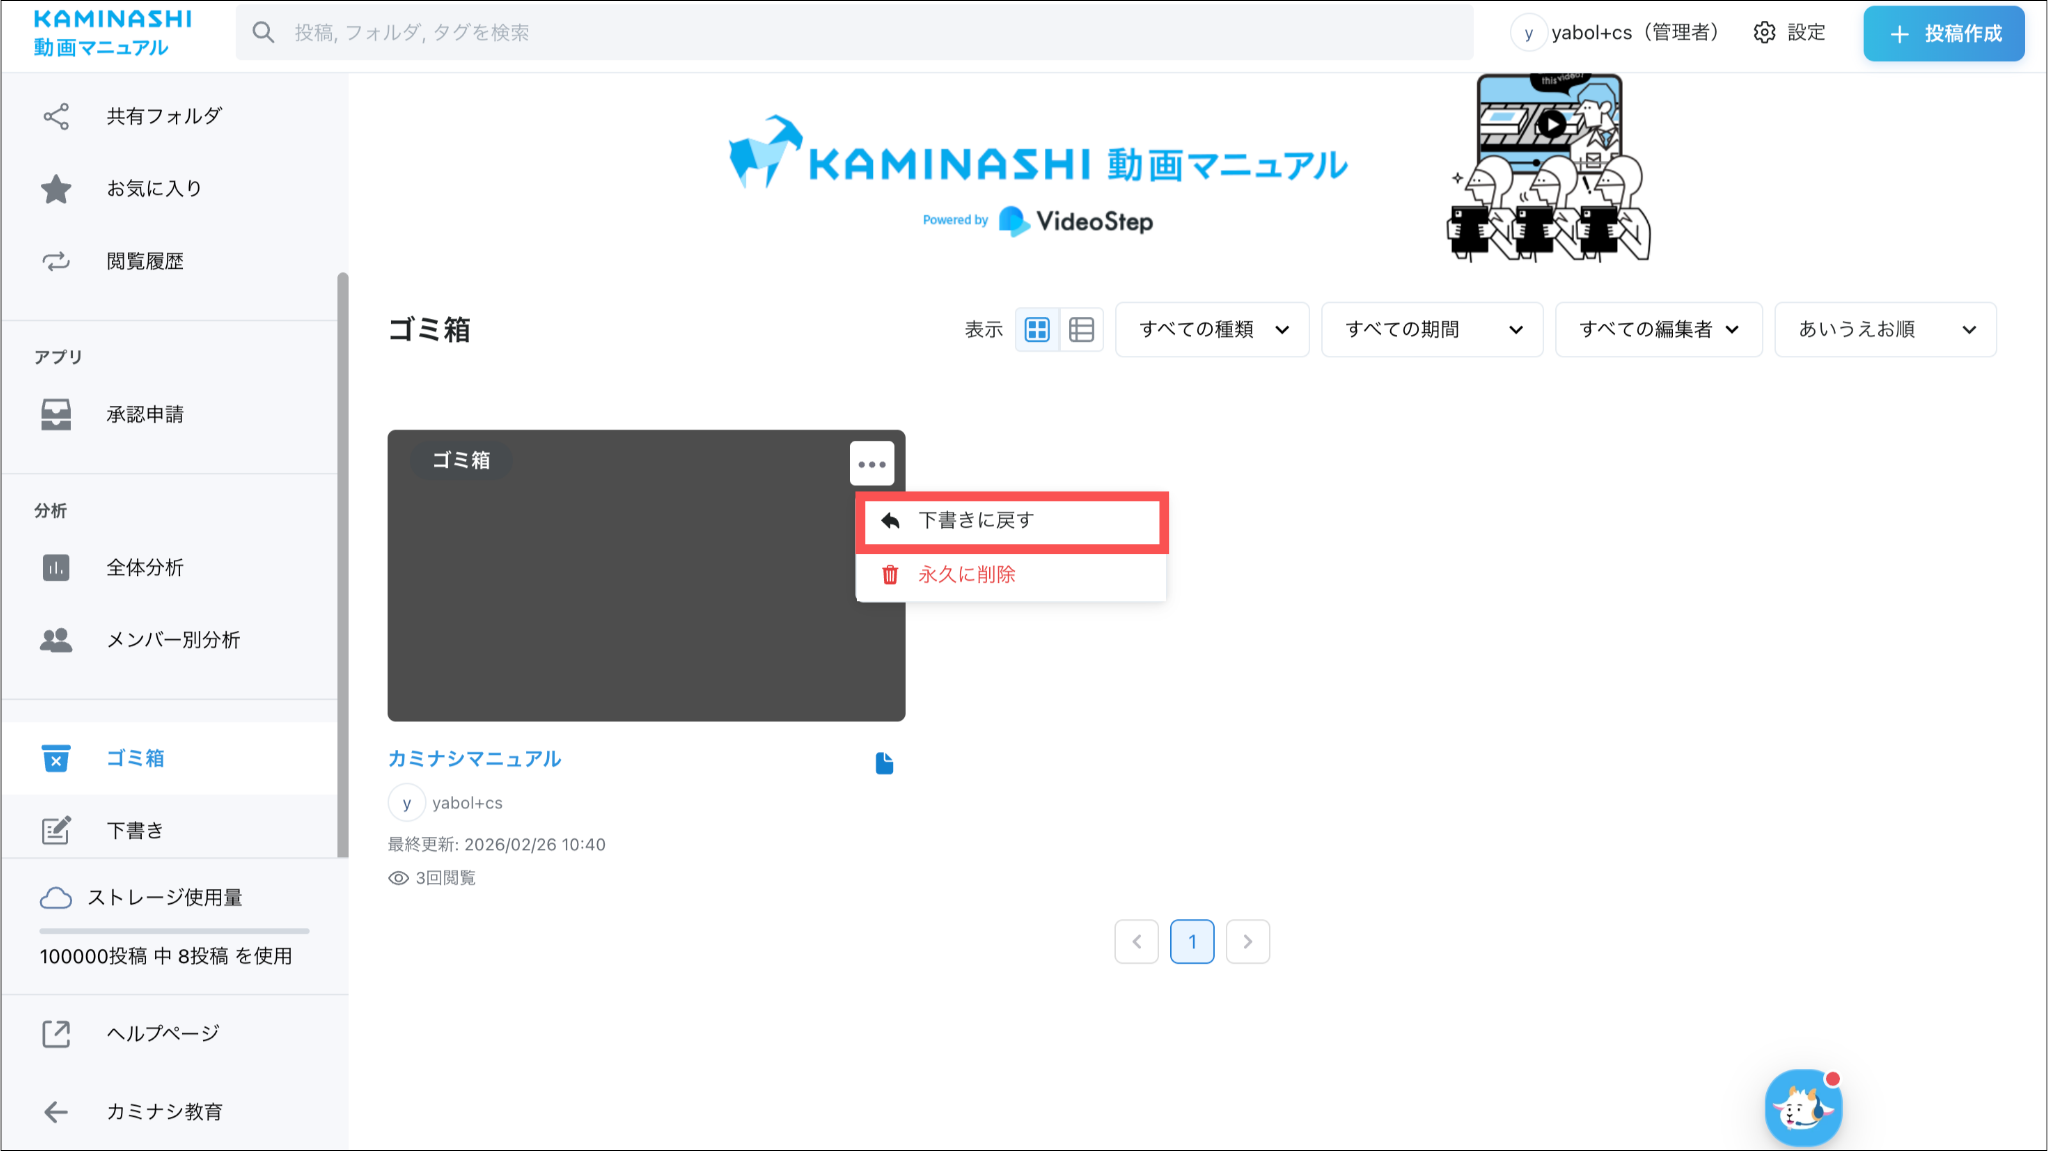Open the あいうえお順 sort dropdown
The image size is (2048, 1151).
1885,330
